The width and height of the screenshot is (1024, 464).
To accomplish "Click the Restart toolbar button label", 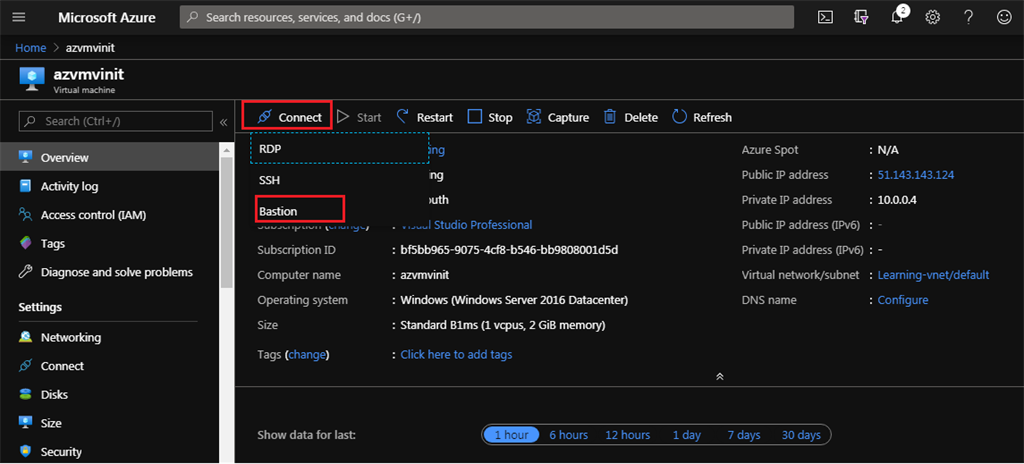I will click(434, 117).
